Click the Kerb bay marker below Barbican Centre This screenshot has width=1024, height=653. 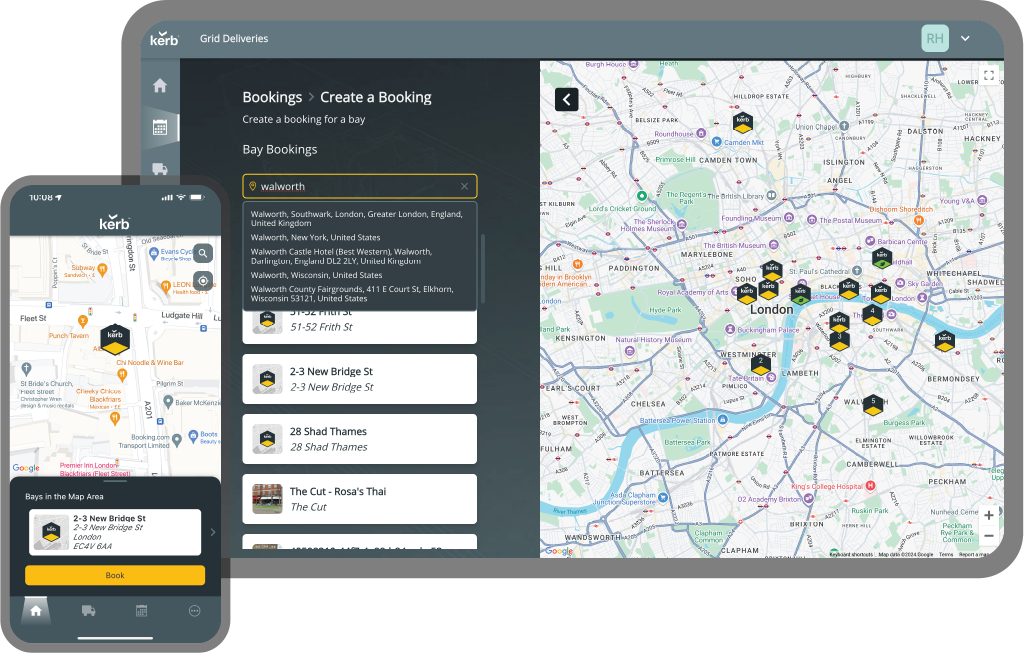point(882,258)
